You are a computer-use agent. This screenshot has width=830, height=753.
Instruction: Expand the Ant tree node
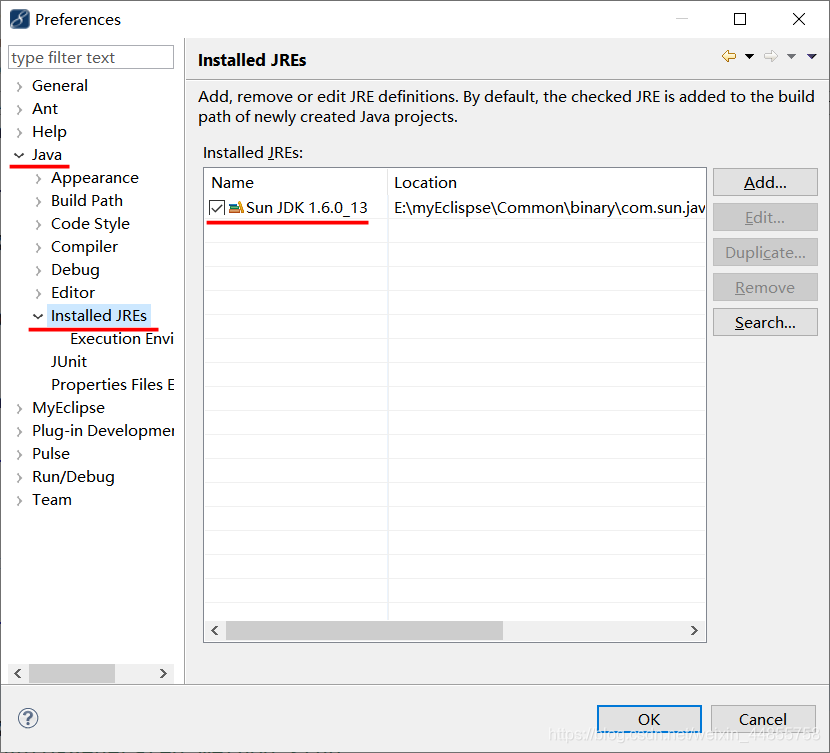pos(20,110)
